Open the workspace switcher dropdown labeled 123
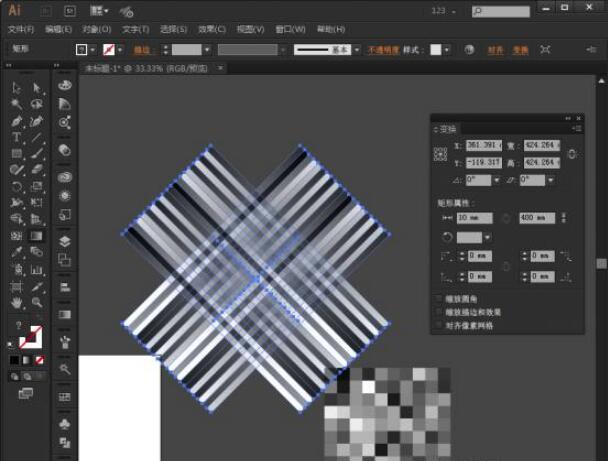Viewport: 608px width, 461px height. (444, 11)
